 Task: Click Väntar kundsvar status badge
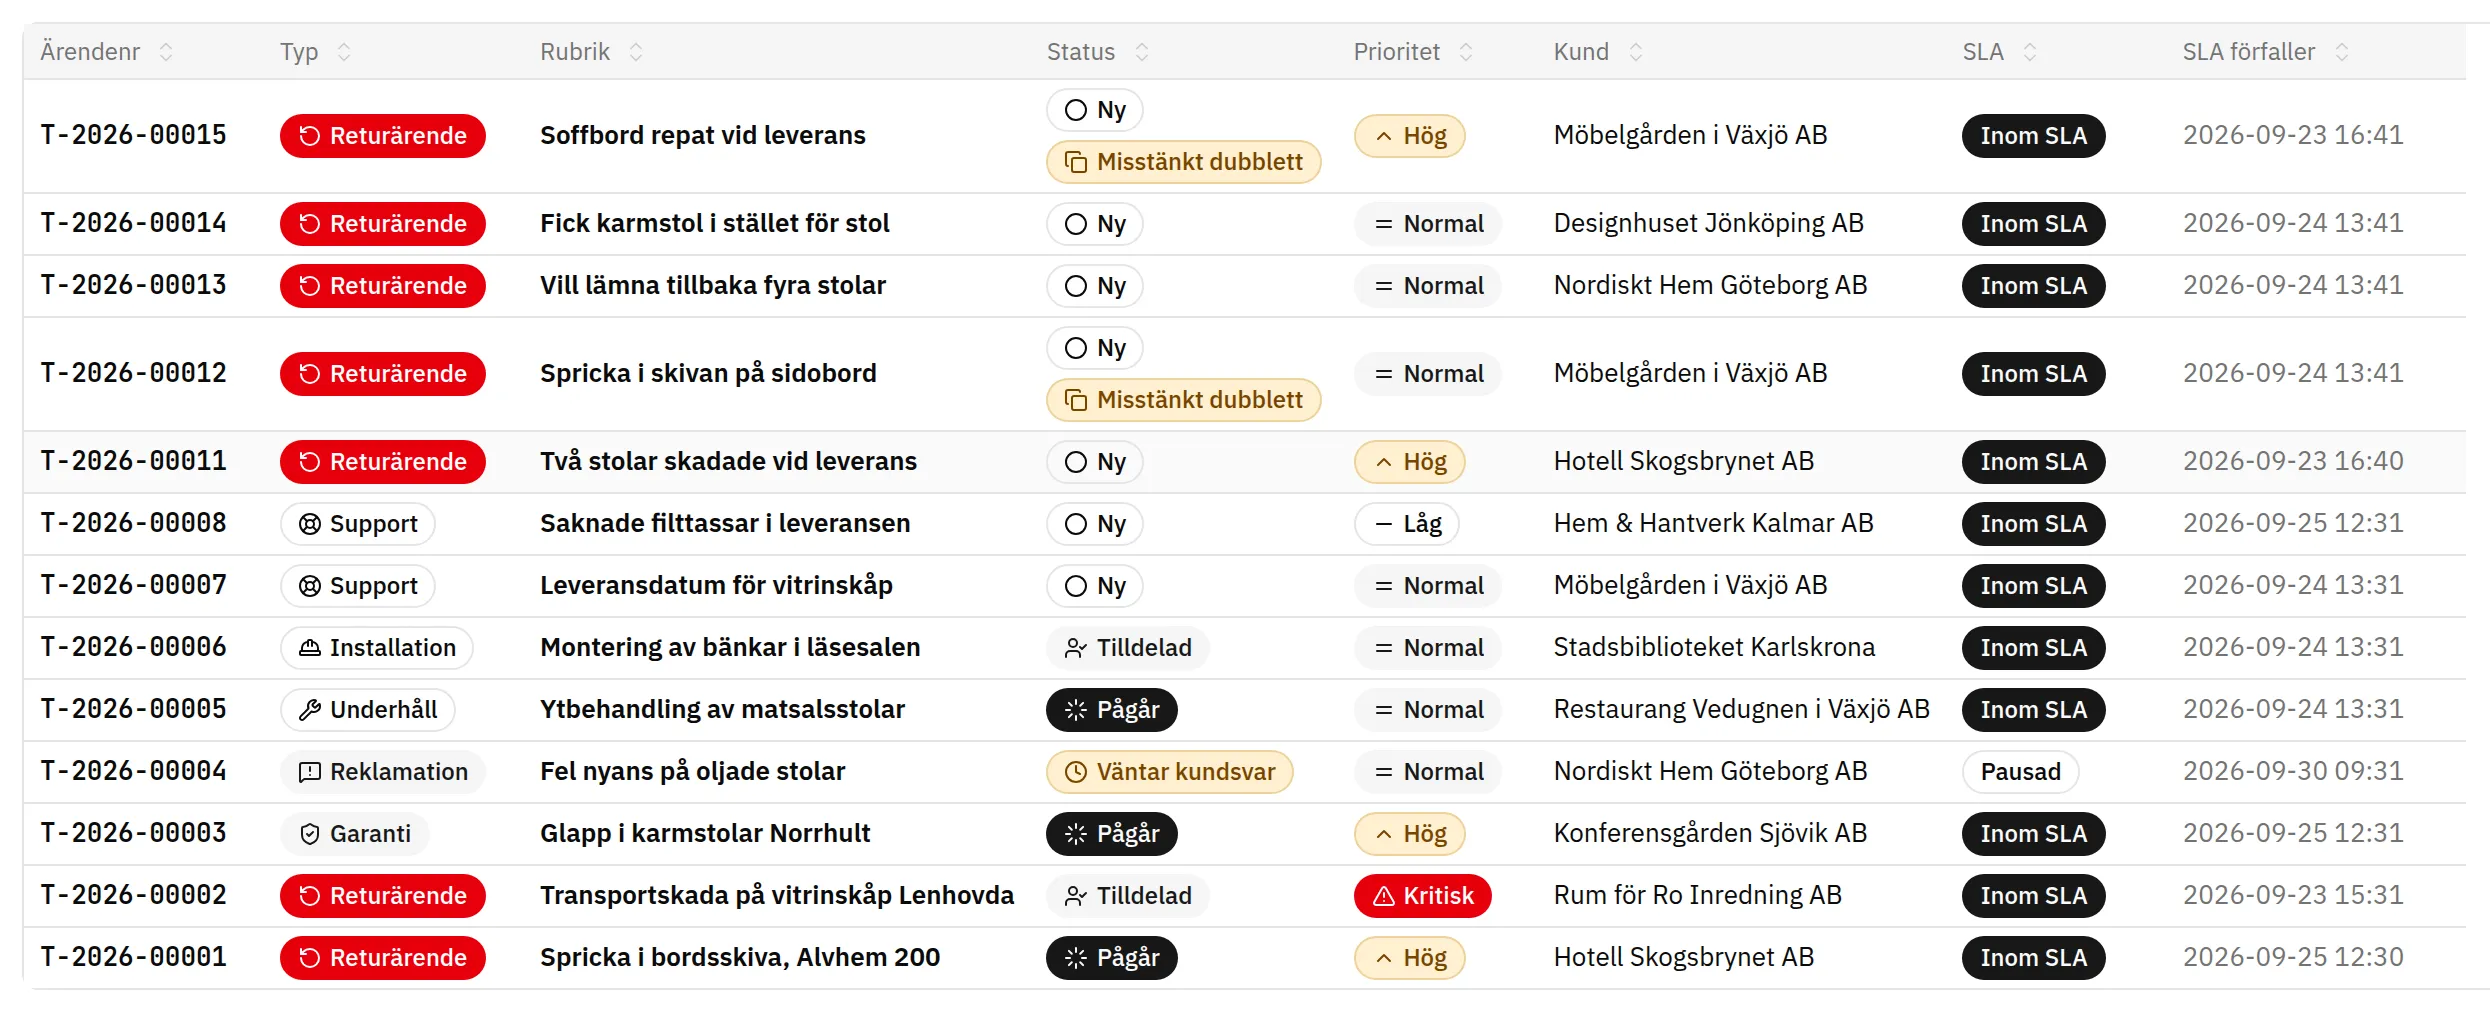click(1170, 772)
